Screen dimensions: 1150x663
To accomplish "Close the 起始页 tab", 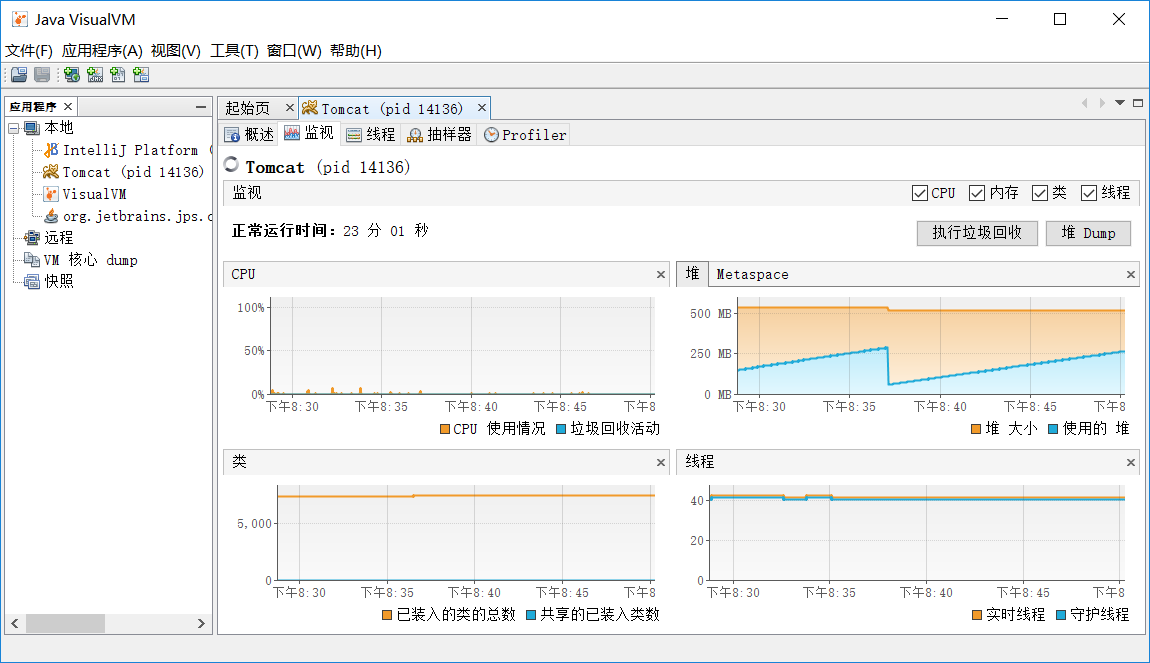I will (x=289, y=108).
